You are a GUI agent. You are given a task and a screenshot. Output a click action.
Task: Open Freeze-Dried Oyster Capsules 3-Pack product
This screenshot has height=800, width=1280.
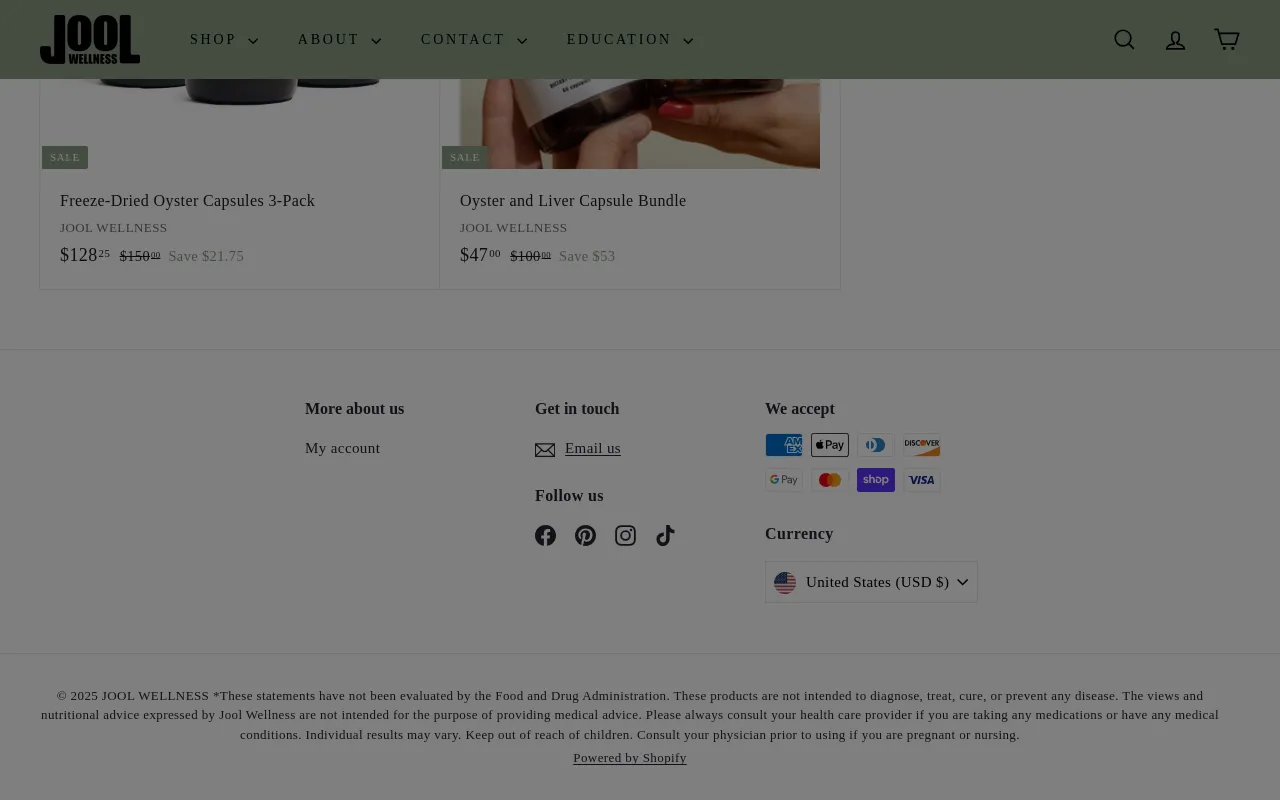coord(187,201)
